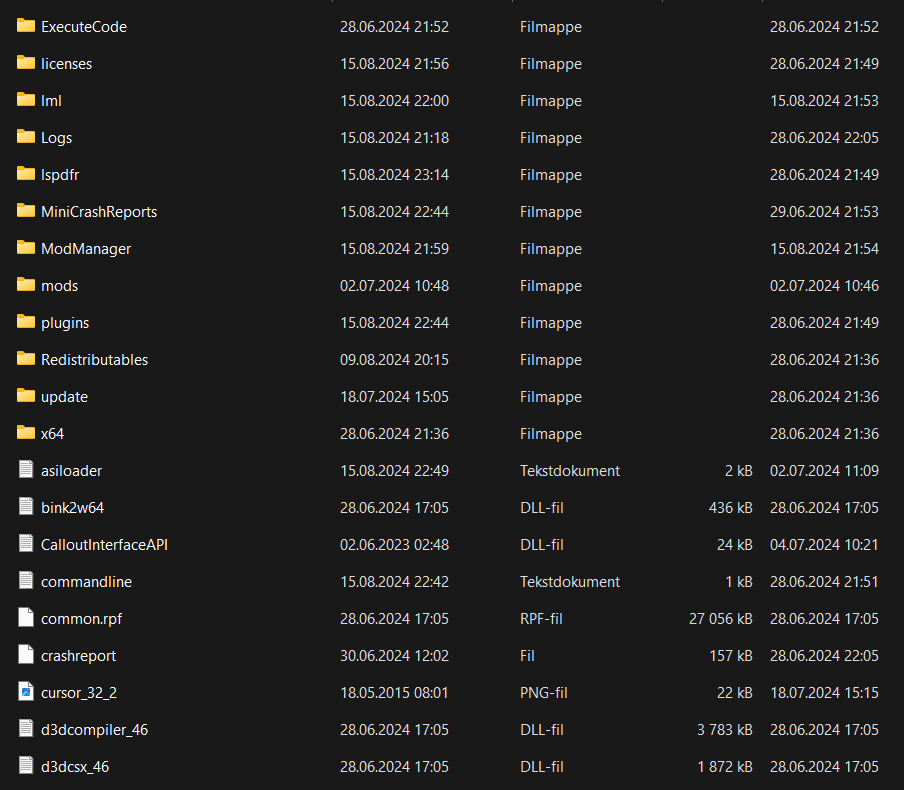The image size is (904, 790).
Task: Select the lspdfr folder name
Action: point(60,175)
